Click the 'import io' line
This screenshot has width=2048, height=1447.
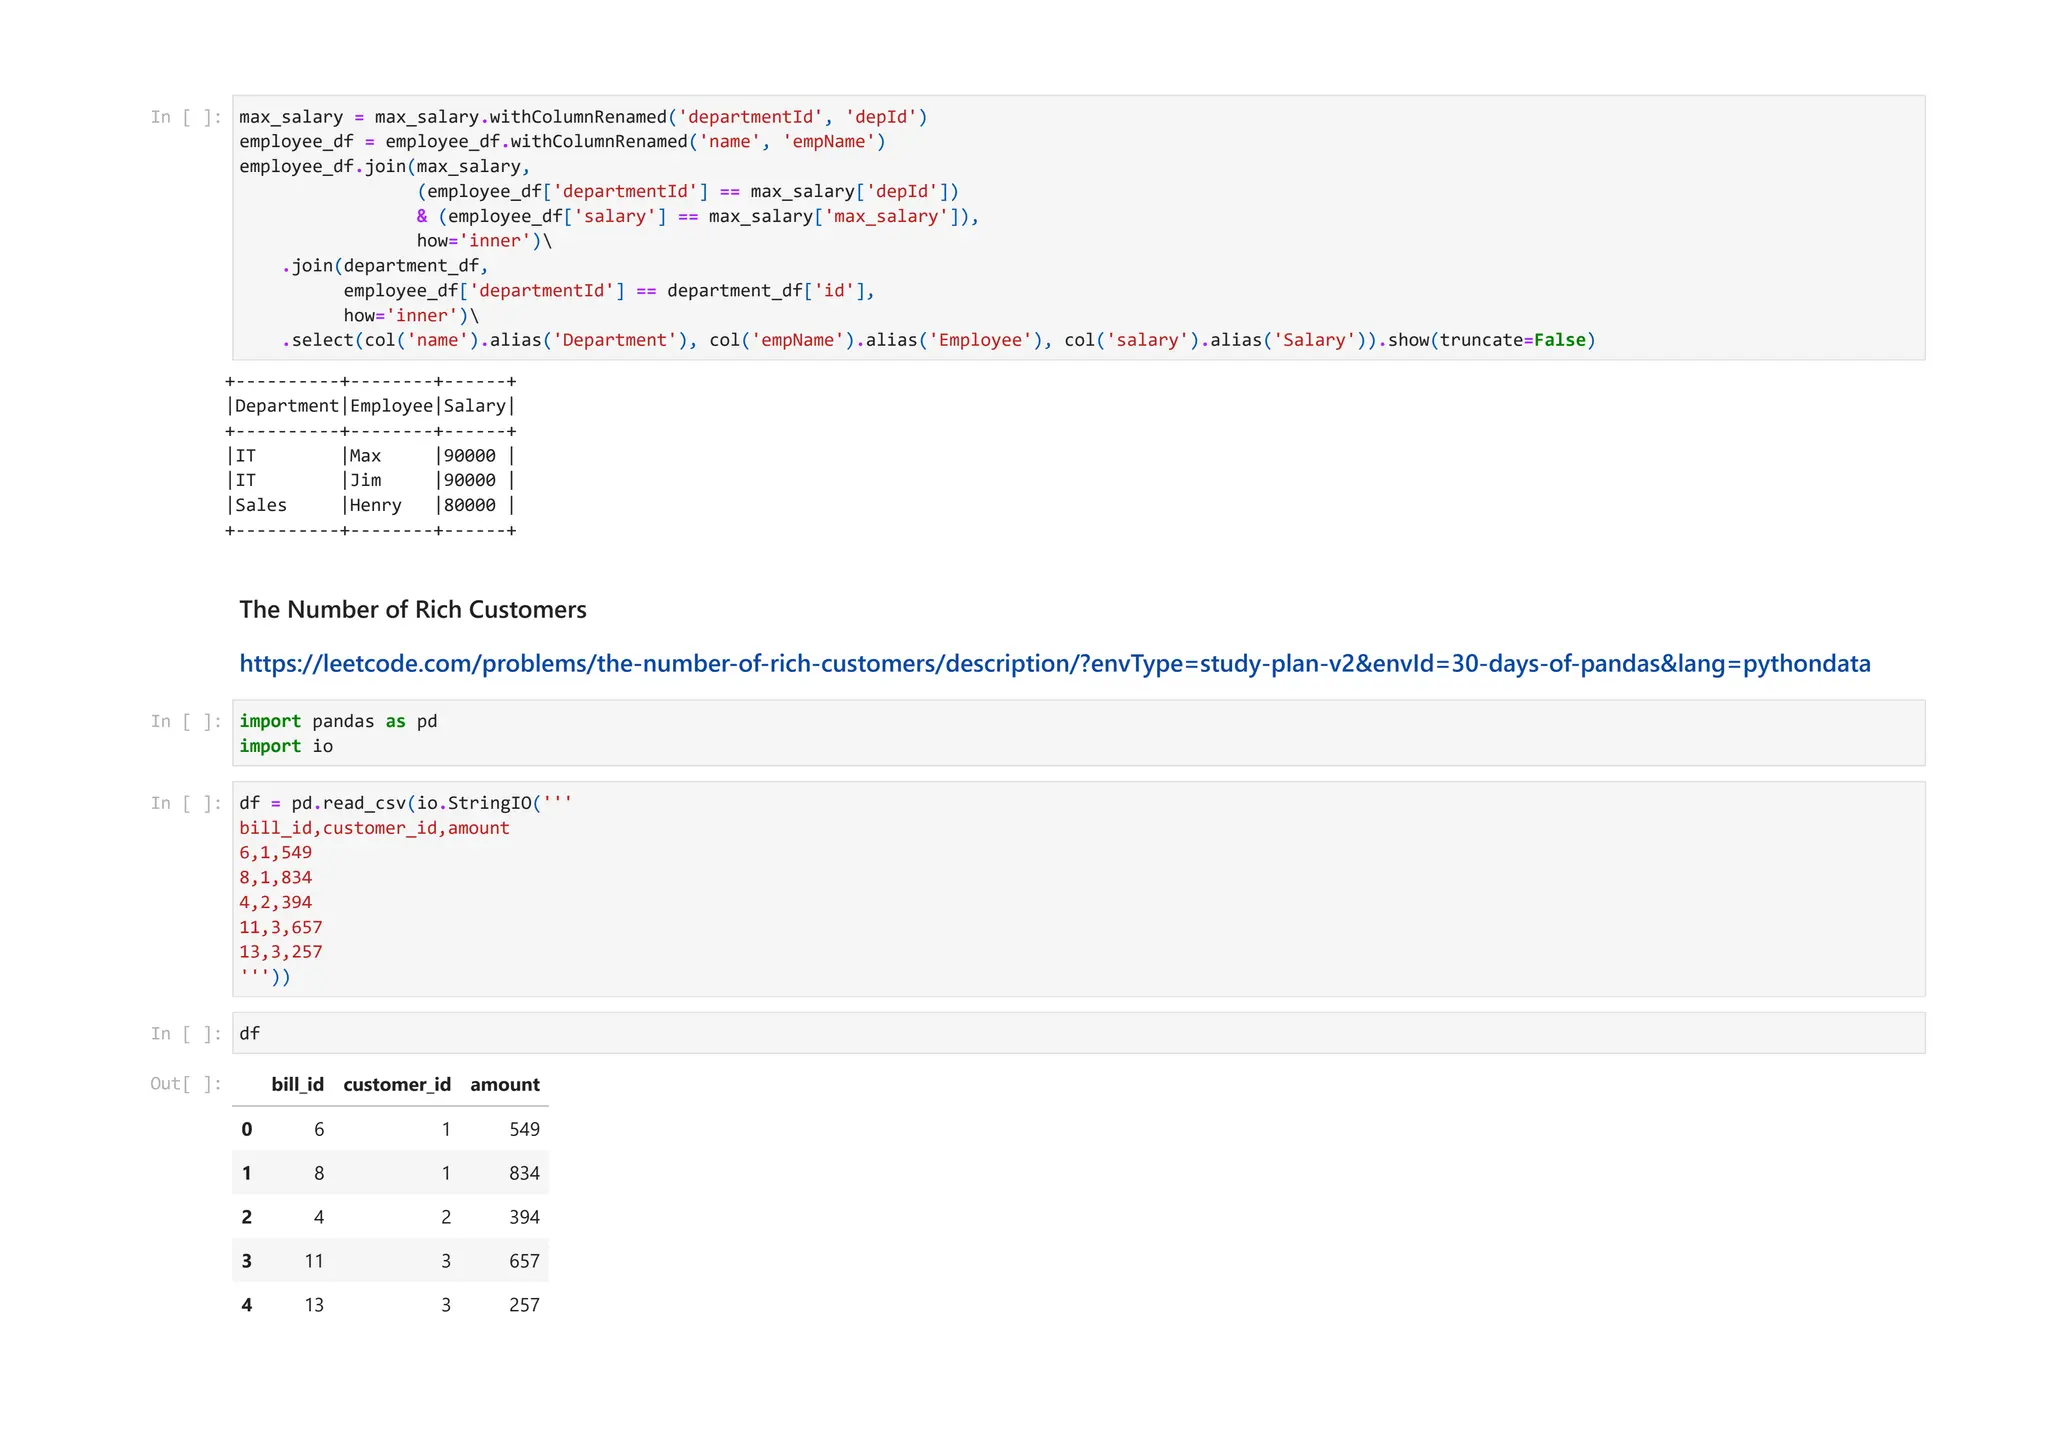click(286, 746)
